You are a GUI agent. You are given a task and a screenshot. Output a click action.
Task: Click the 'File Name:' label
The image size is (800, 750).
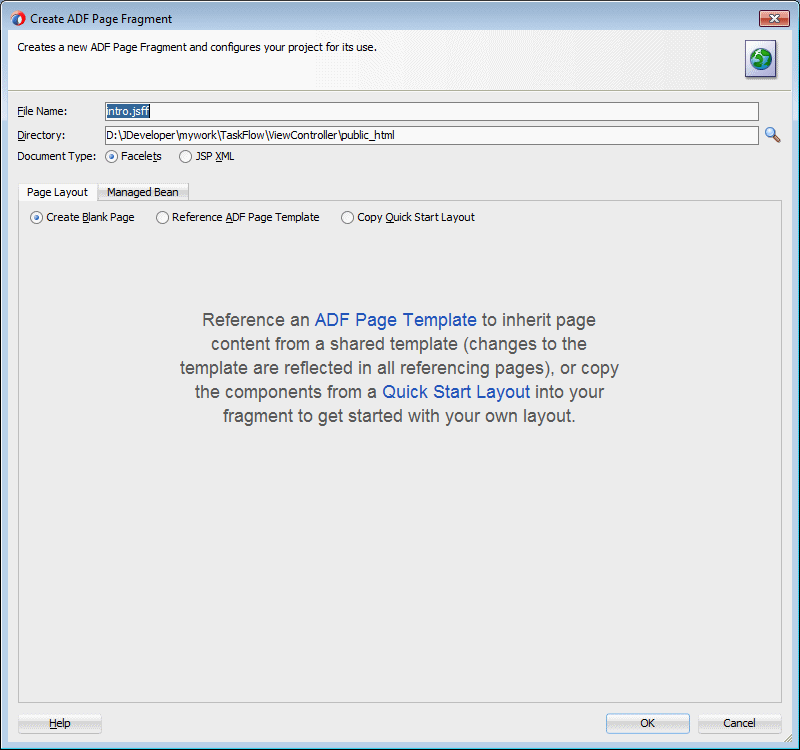click(x=42, y=111)
